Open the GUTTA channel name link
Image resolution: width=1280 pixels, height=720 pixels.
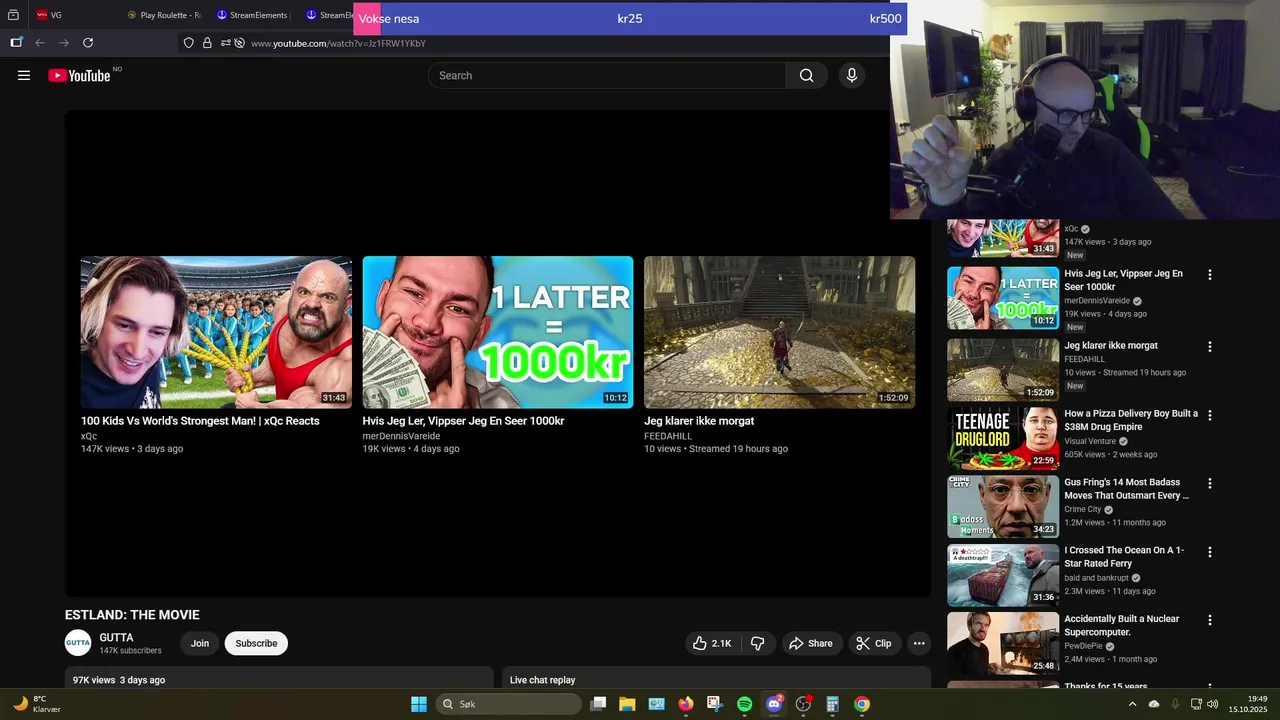pyautogui.click(x=116, y=637)
